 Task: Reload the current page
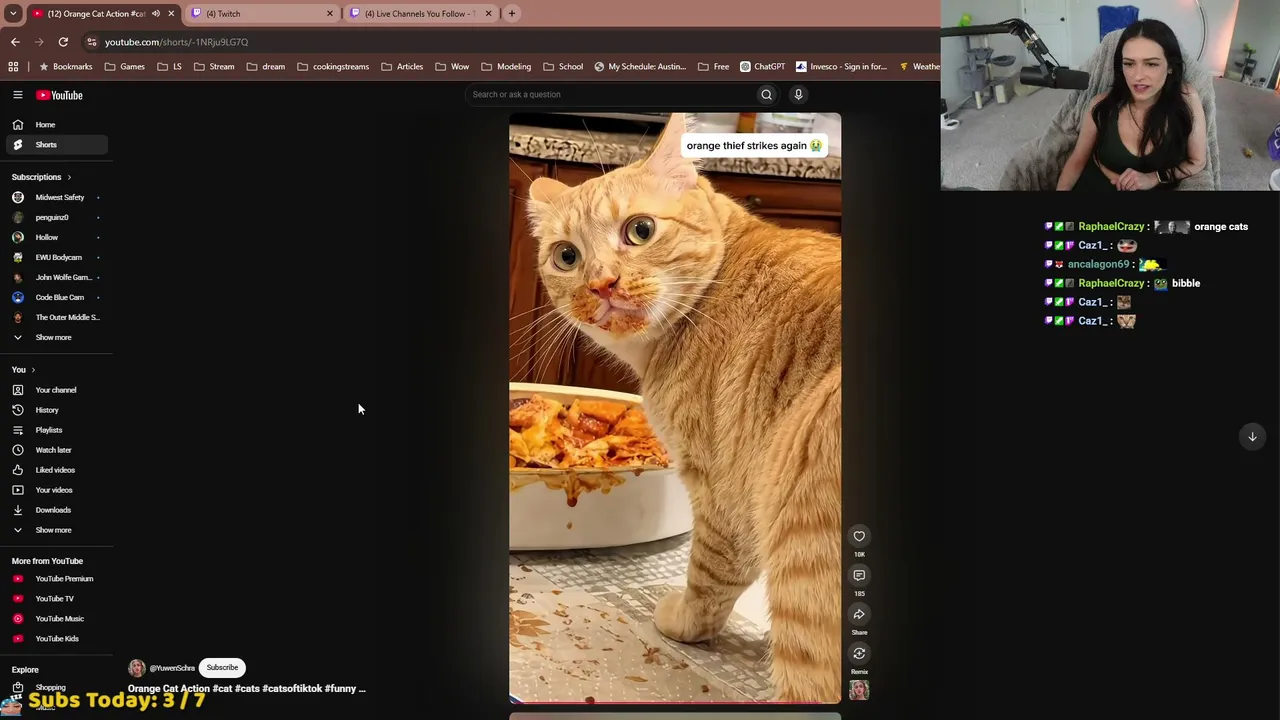click(63, 42)
